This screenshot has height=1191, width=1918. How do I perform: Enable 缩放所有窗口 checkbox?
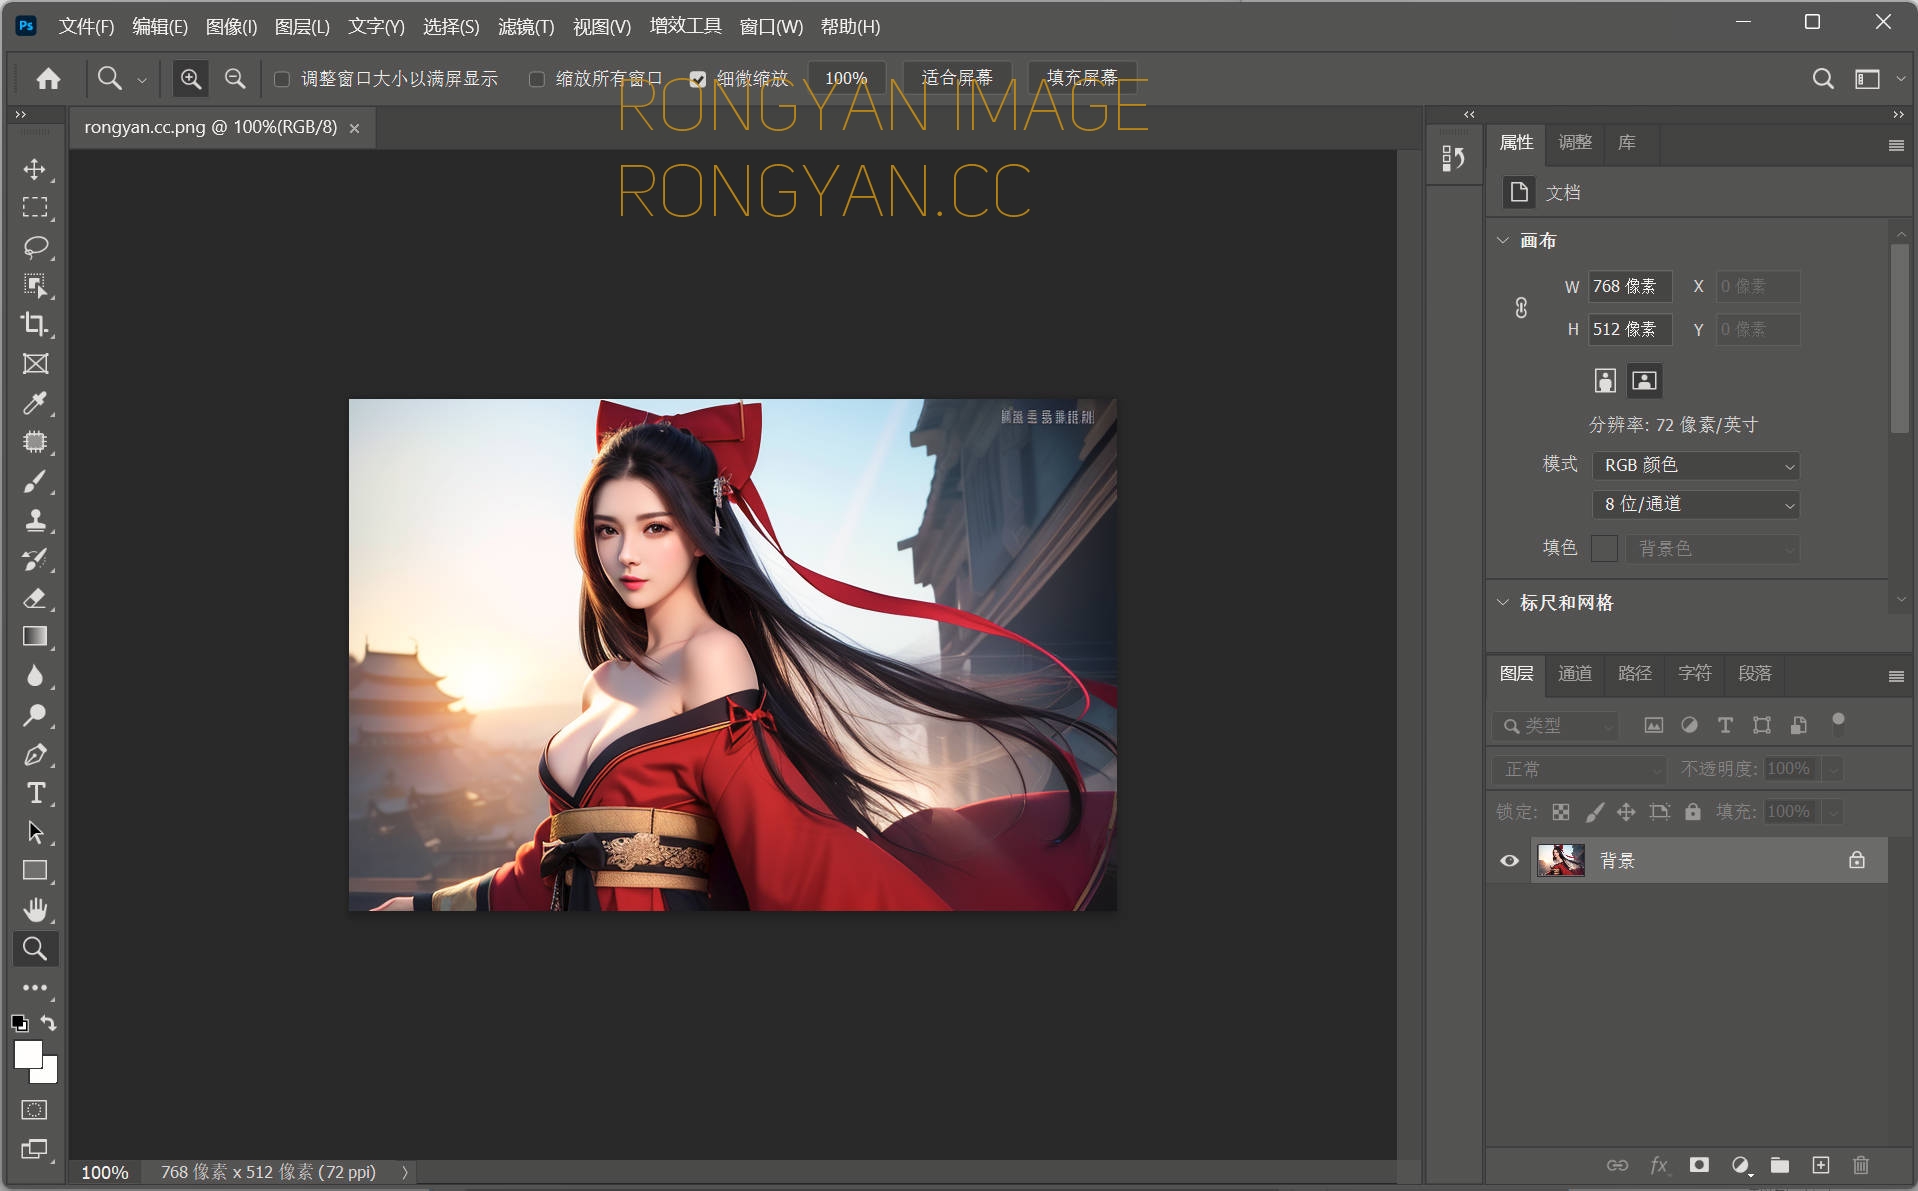[537, 79]
